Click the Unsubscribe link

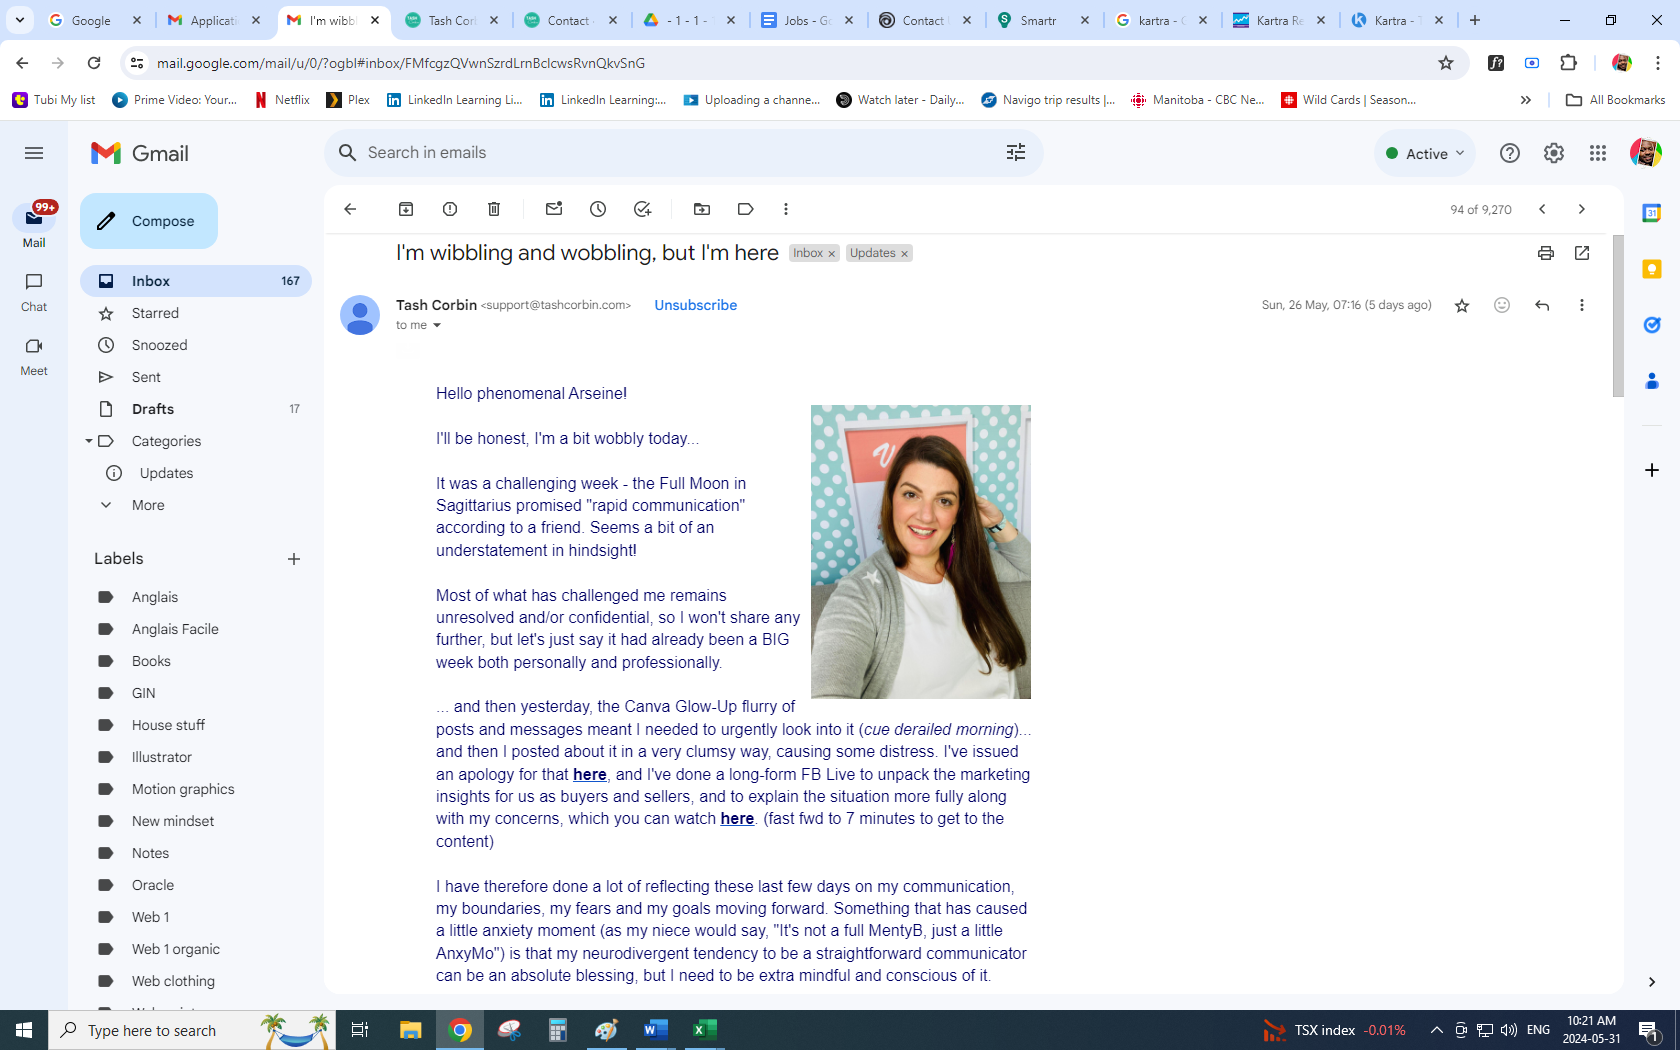pos(695,305)
